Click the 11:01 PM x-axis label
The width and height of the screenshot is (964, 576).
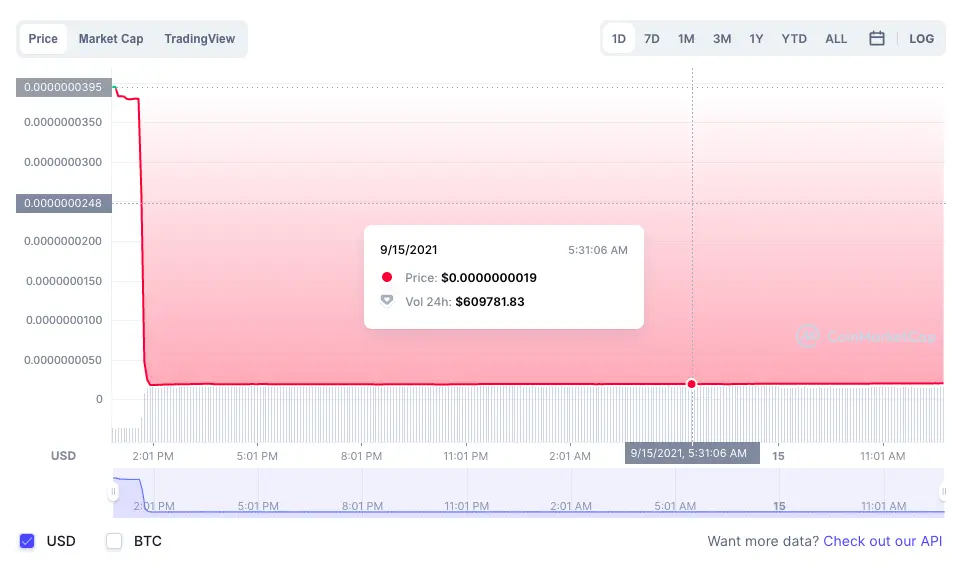tap(465, 456)
